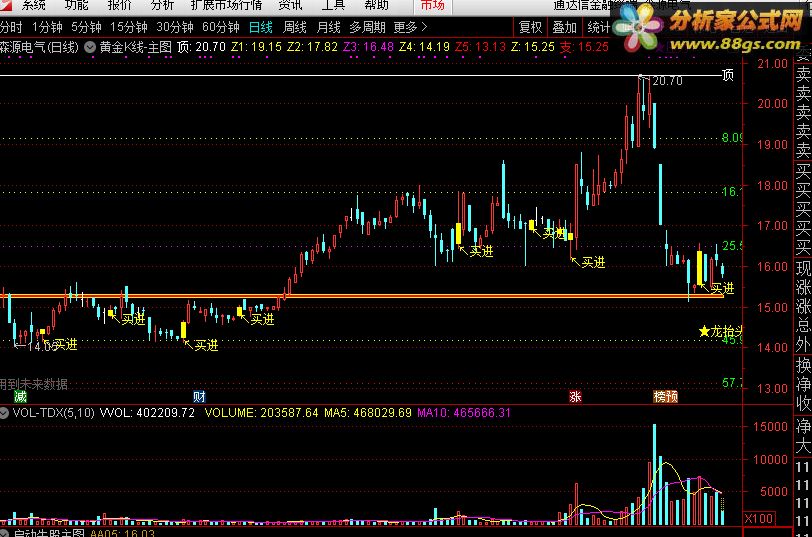Click the 21.00 price axis label

pos(772,64)
